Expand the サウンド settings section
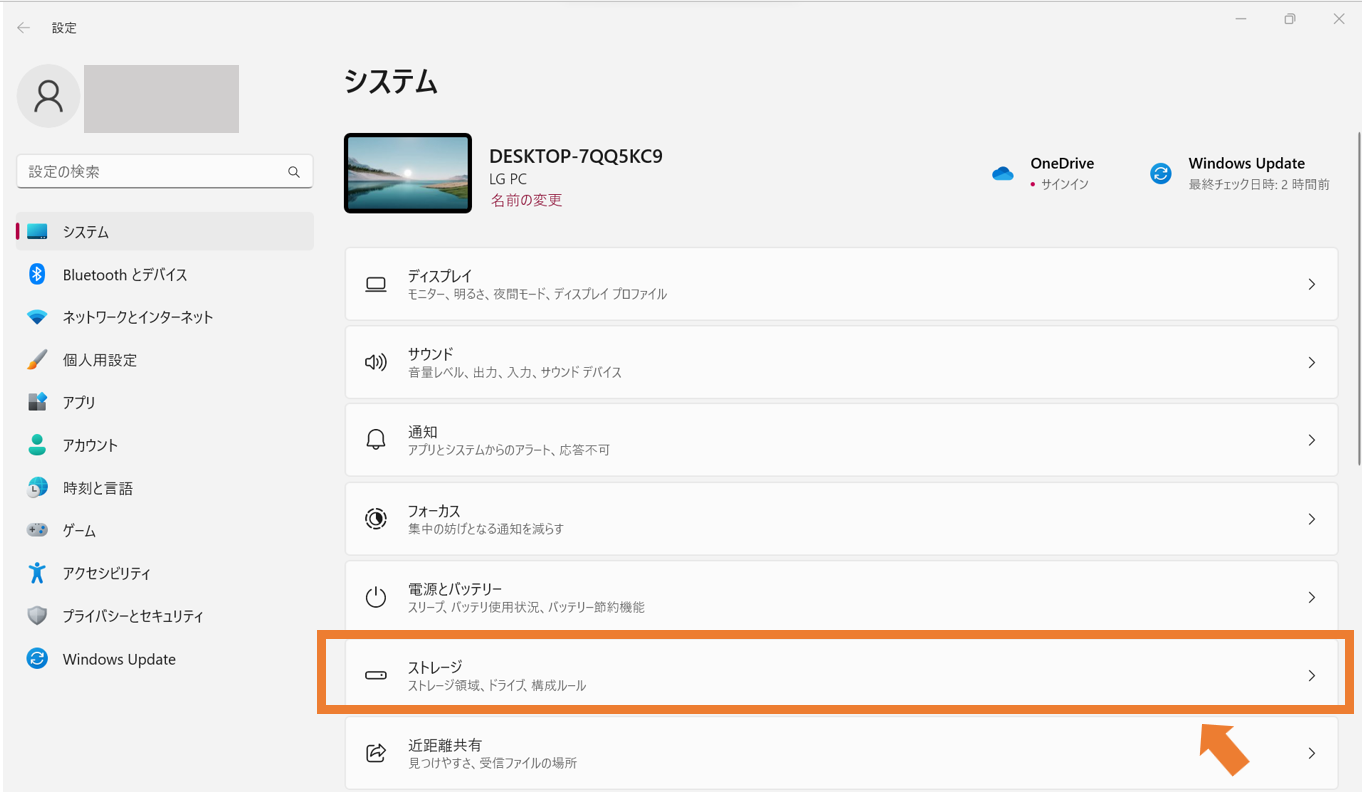1362x792 pixels. pyautogui.click(x=840, y=362)
